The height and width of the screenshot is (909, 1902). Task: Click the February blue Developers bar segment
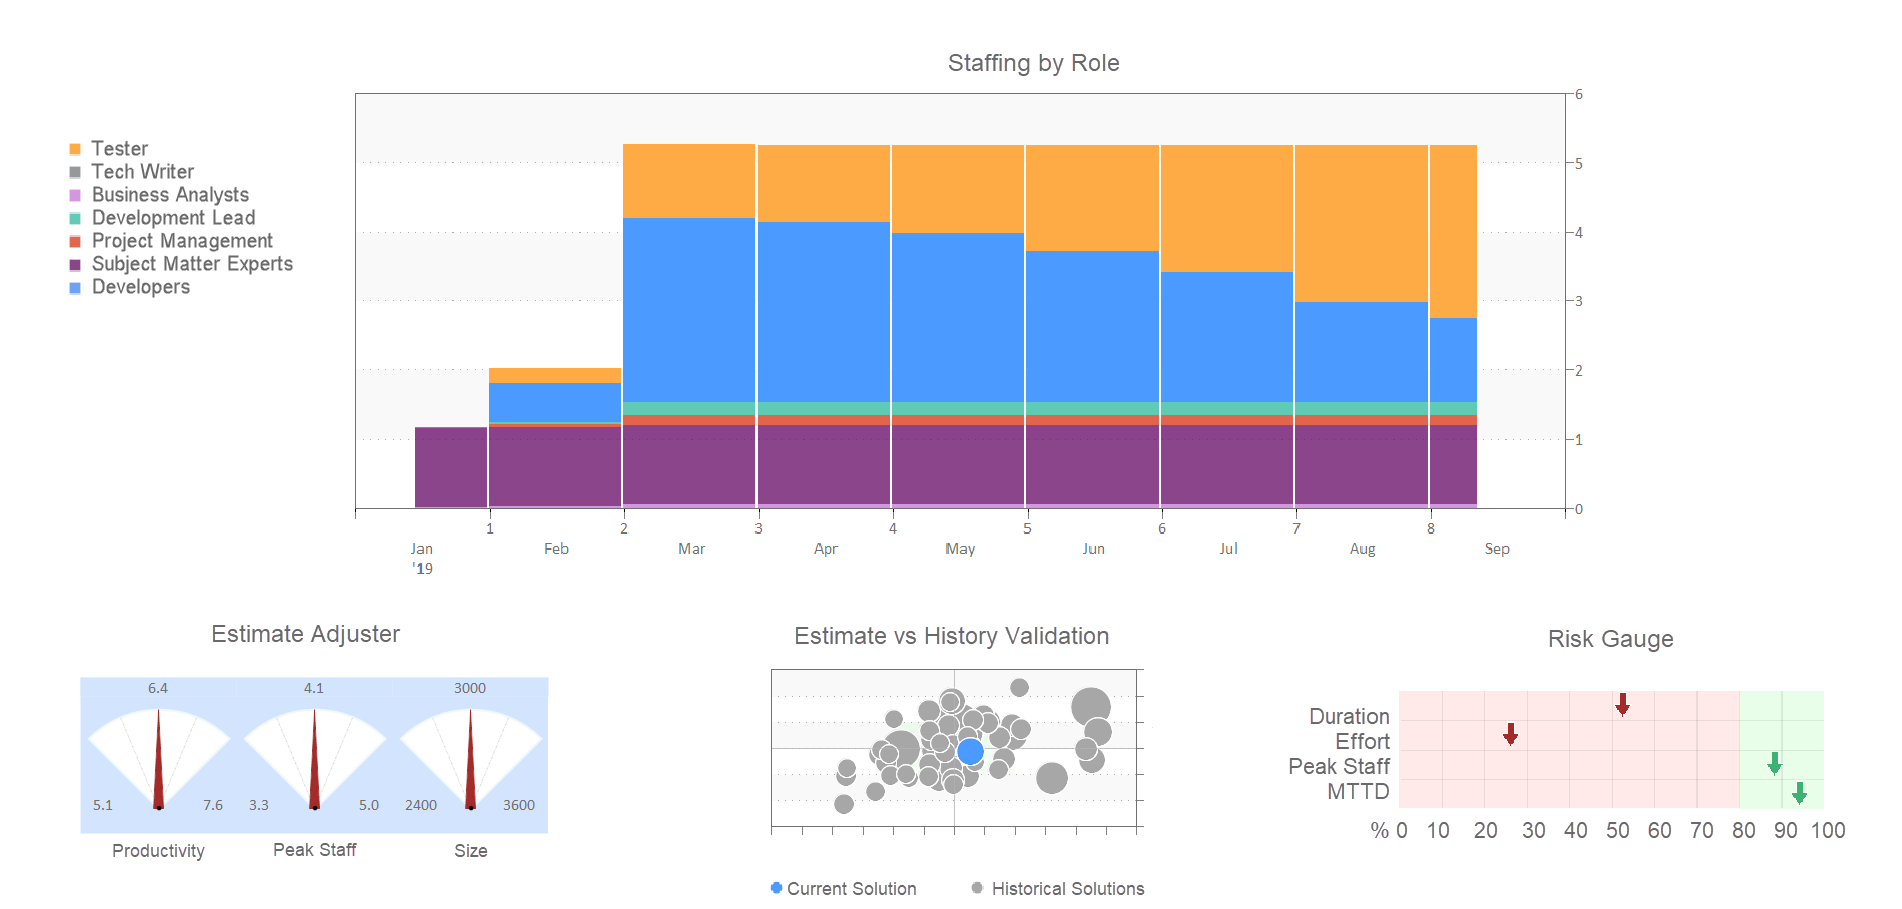point(555,402)
